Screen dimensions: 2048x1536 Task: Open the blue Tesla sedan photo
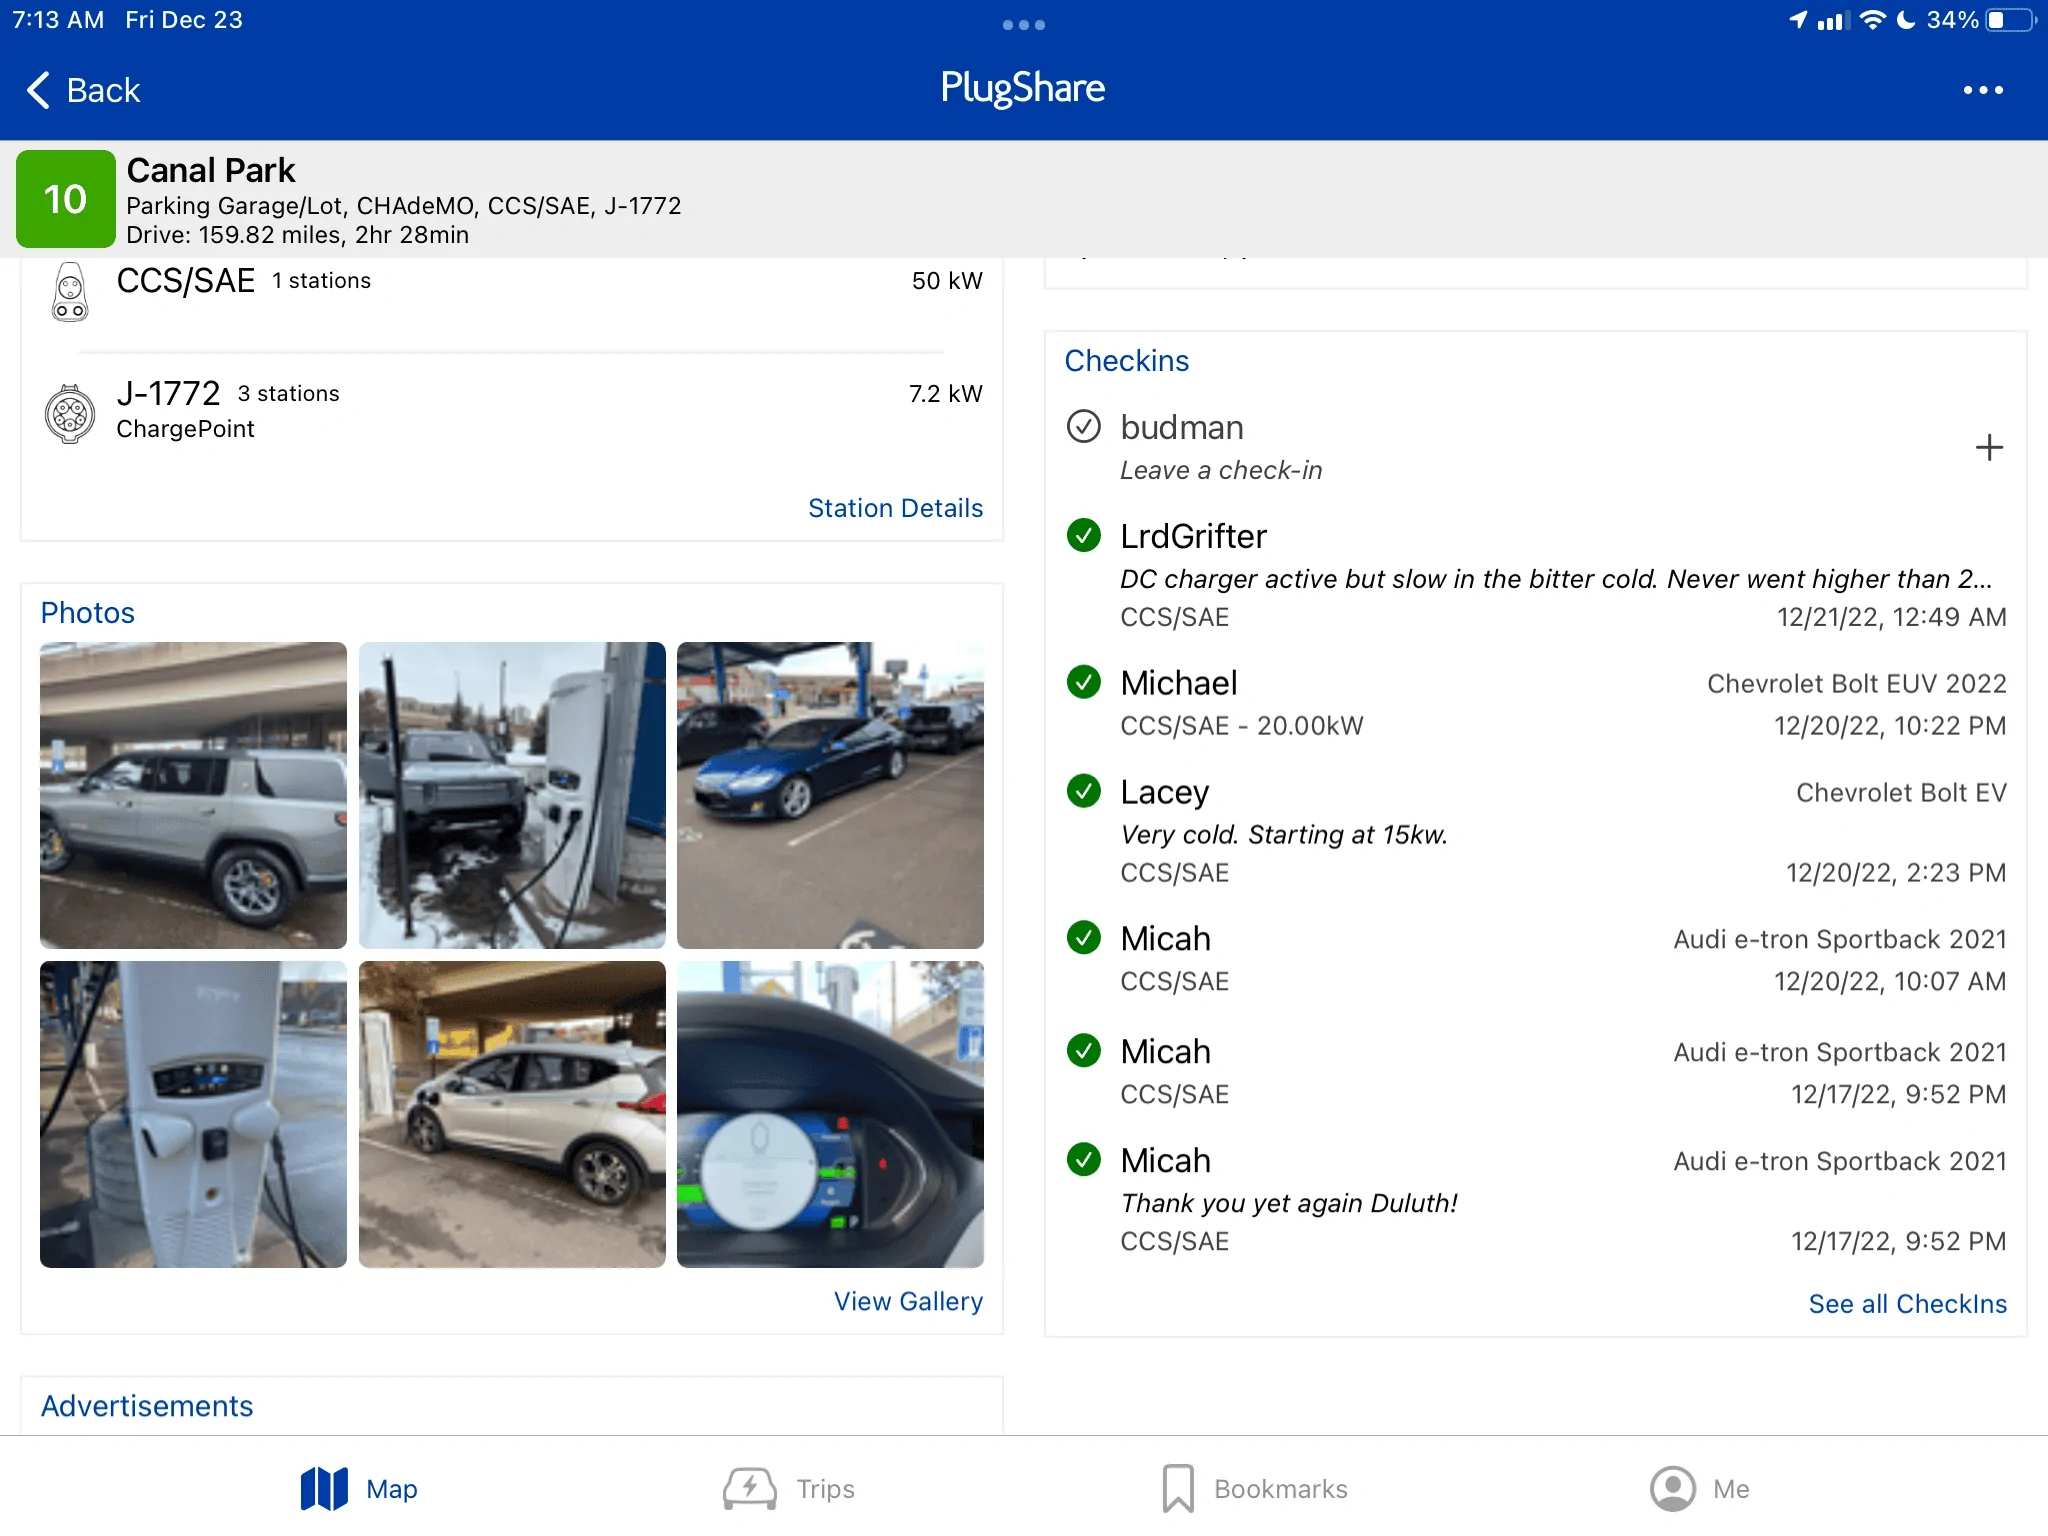[830, 795]
